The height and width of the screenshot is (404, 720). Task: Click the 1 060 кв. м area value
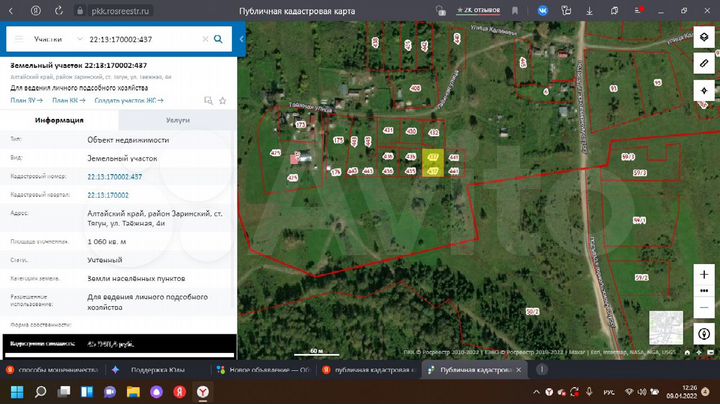[107, 241]
